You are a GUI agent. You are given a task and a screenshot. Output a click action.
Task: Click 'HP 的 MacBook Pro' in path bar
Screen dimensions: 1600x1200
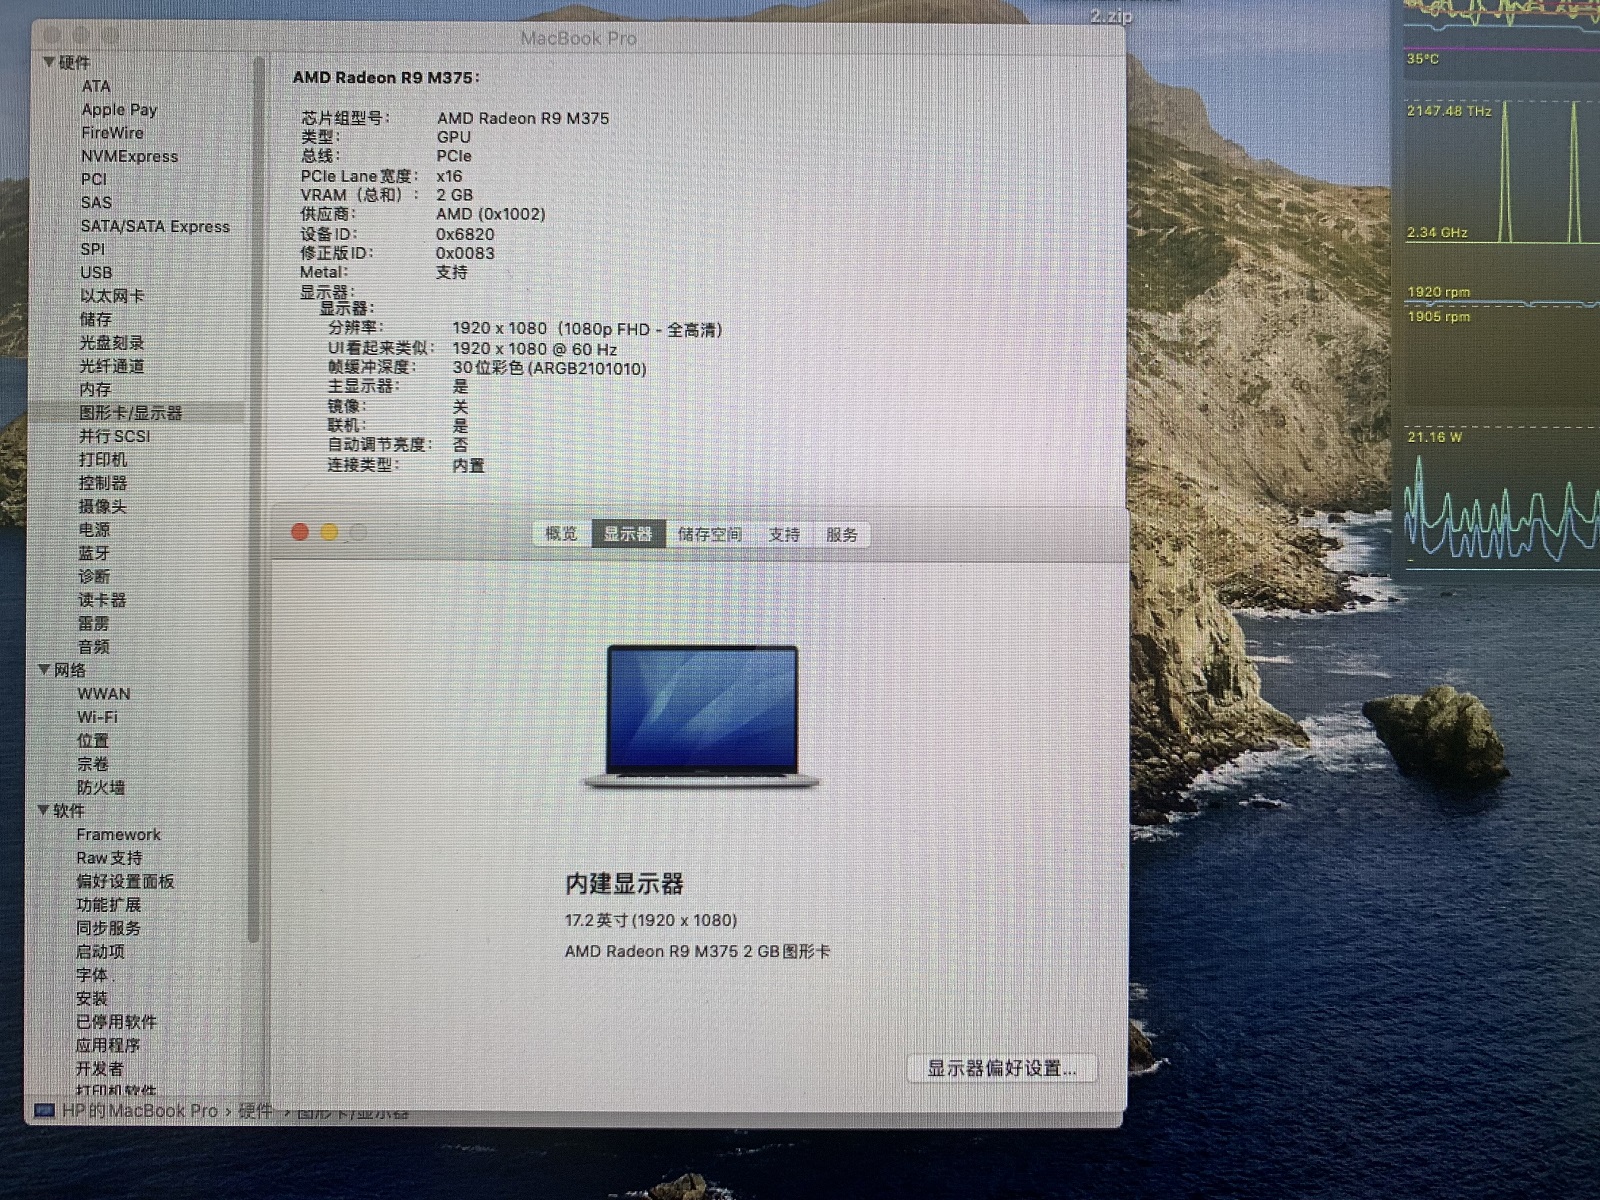(140, 1111)
